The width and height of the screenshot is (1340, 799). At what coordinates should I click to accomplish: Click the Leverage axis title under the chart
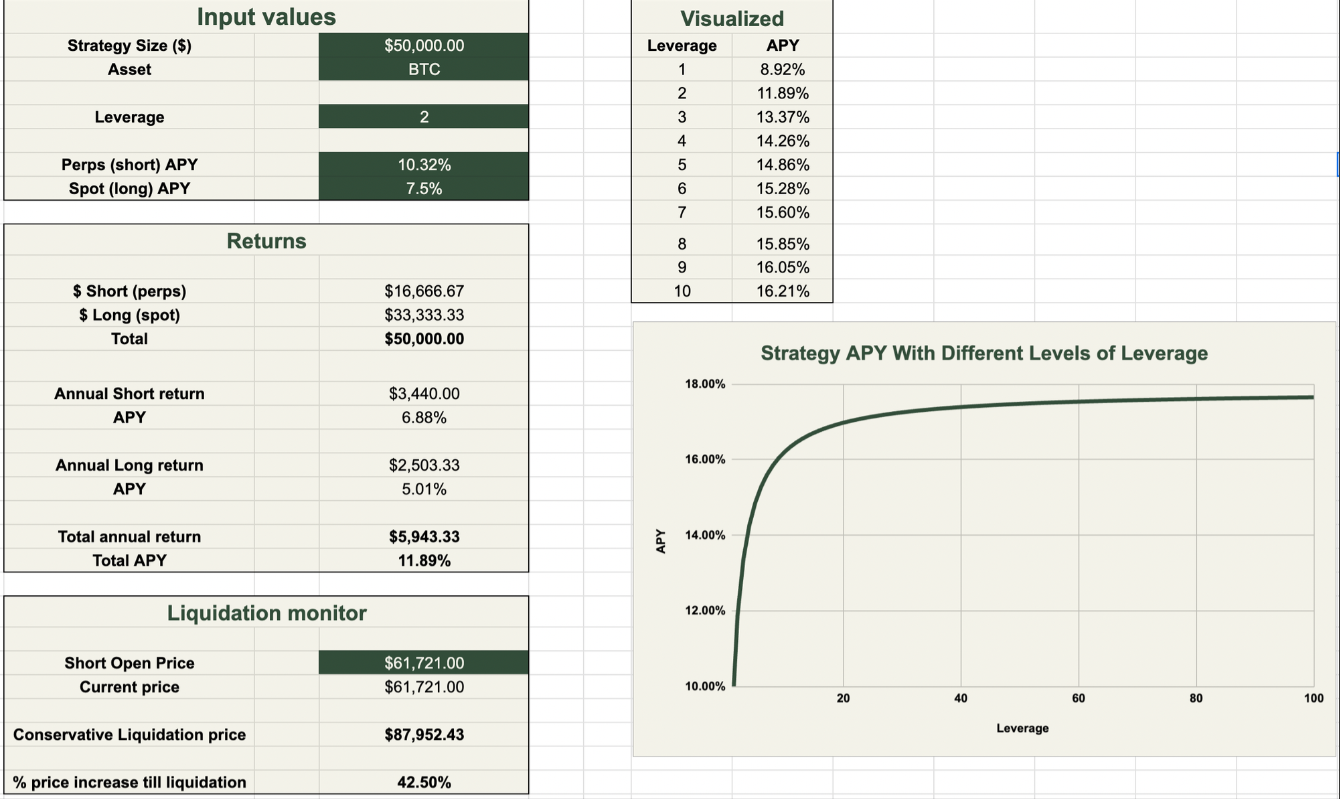tap(1022, 728)
